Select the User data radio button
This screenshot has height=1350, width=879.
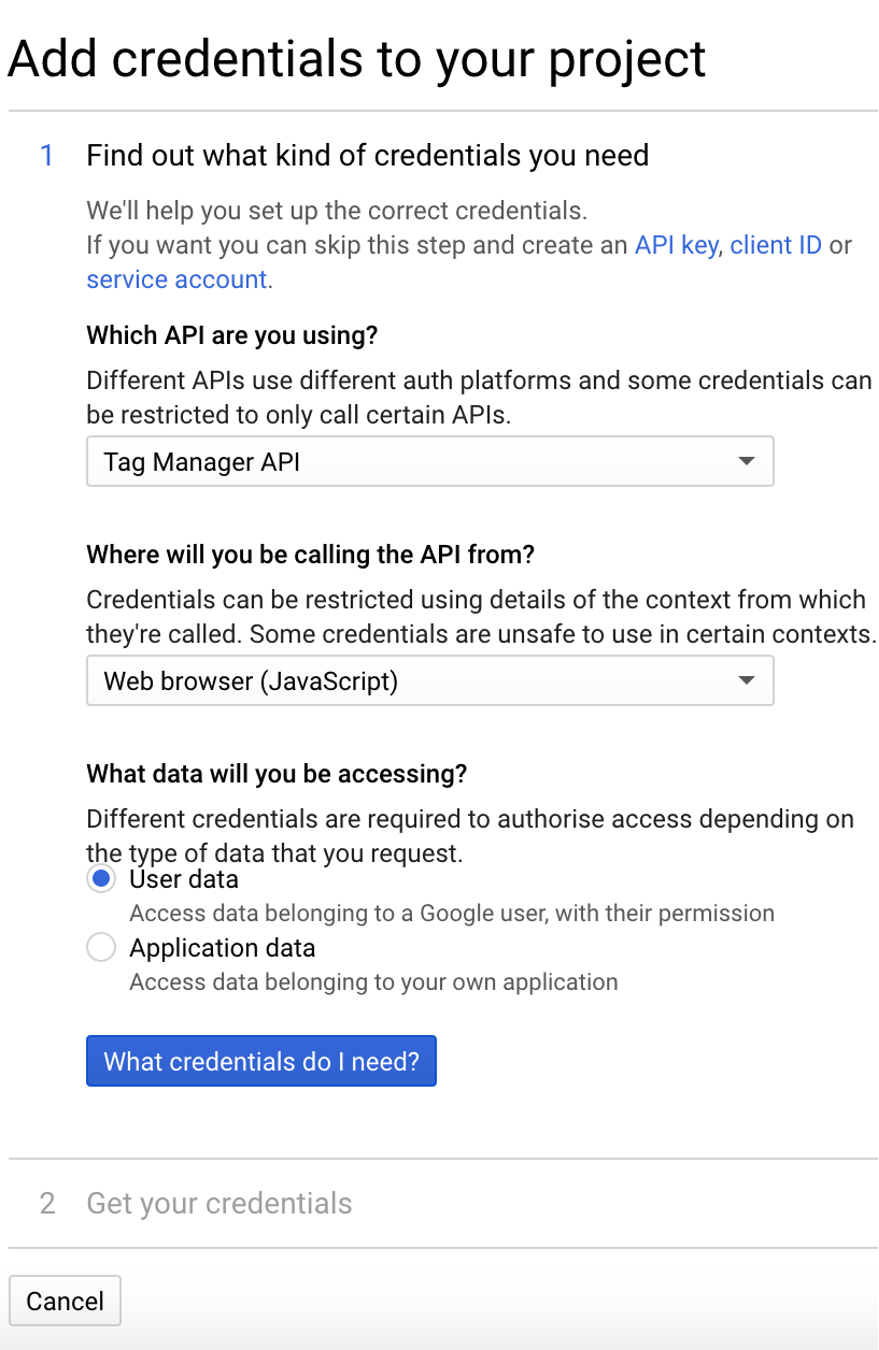(101, 879)
